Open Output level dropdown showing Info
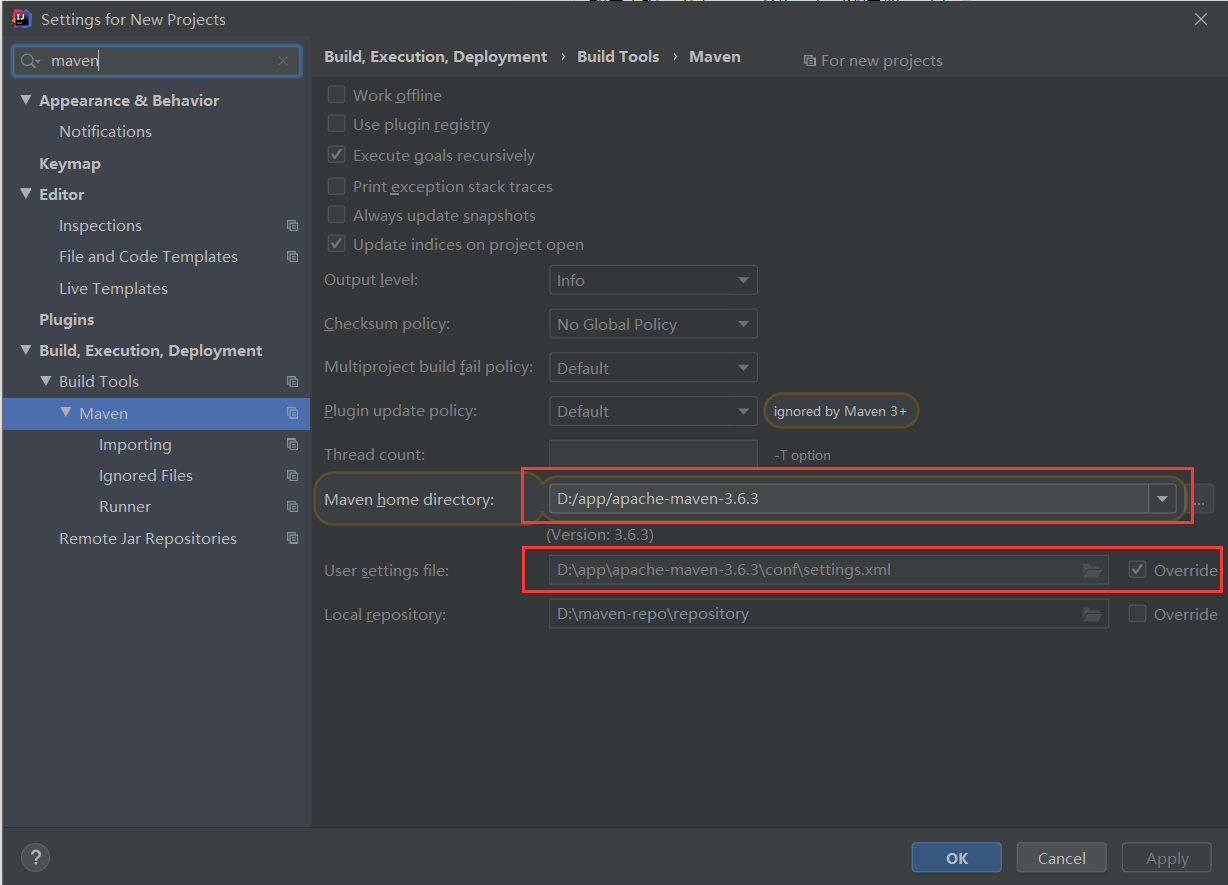The height and width of the screenshot is (885, 1228). (653, 280)
